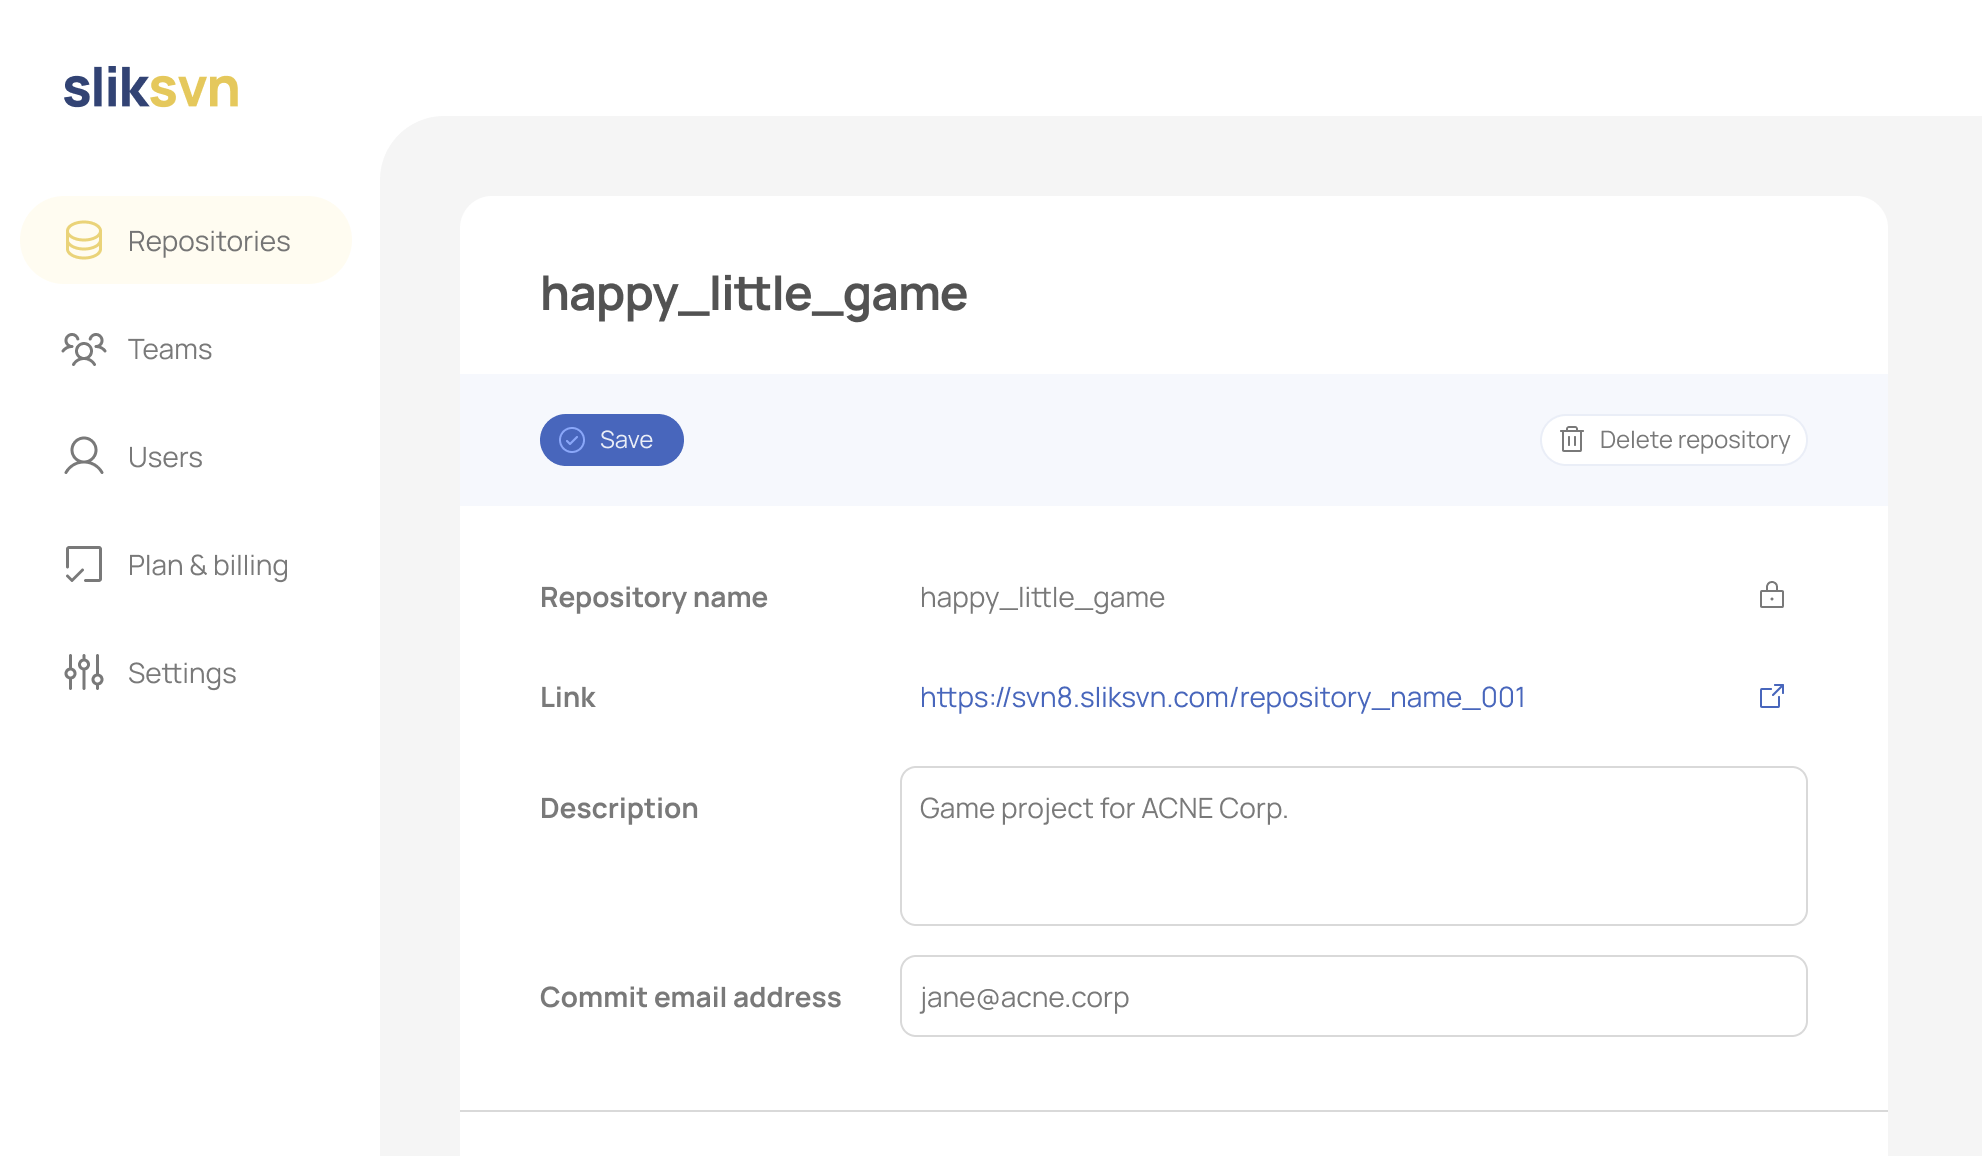Save the repository changes

612,440
